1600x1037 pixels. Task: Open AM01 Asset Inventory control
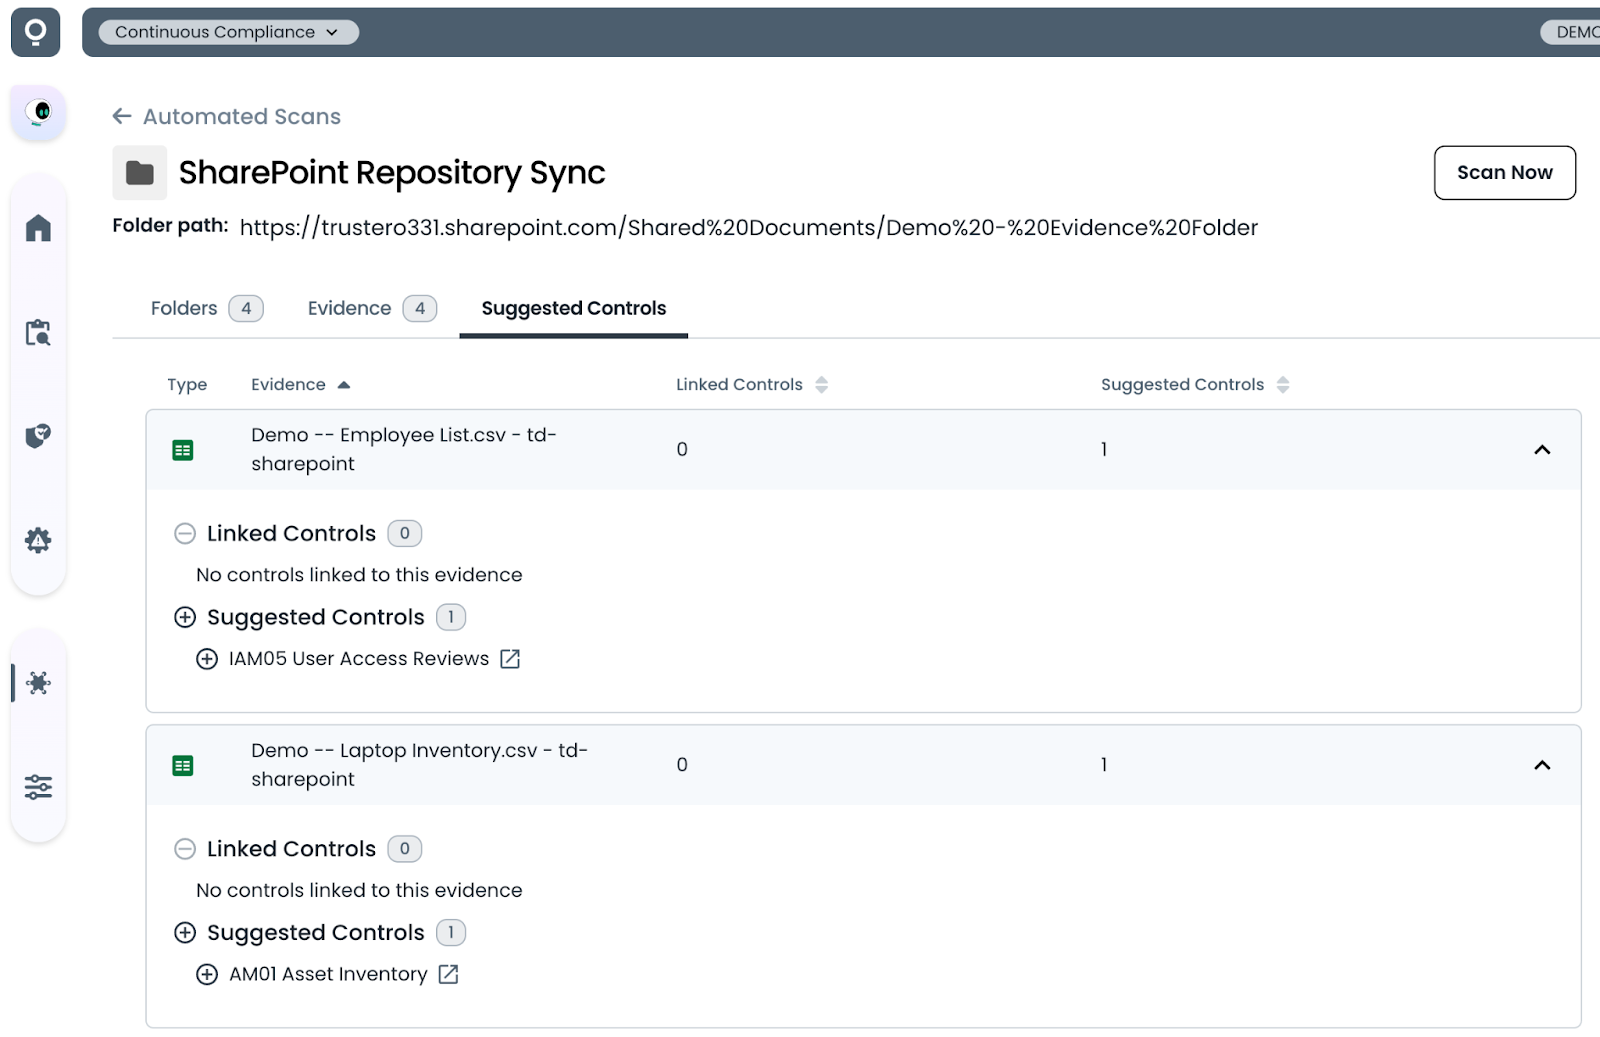[328, 974]
